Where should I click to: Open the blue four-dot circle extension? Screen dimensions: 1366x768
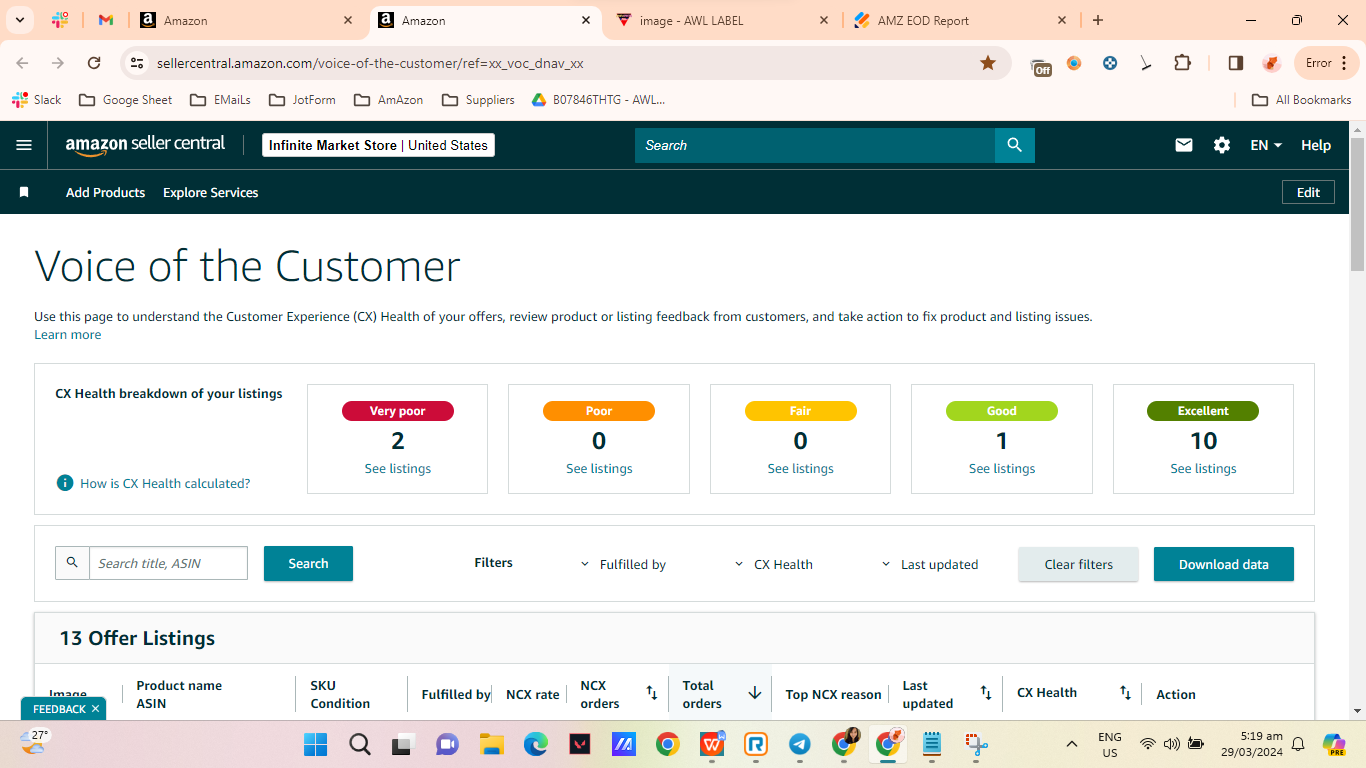coord(1110,63)
